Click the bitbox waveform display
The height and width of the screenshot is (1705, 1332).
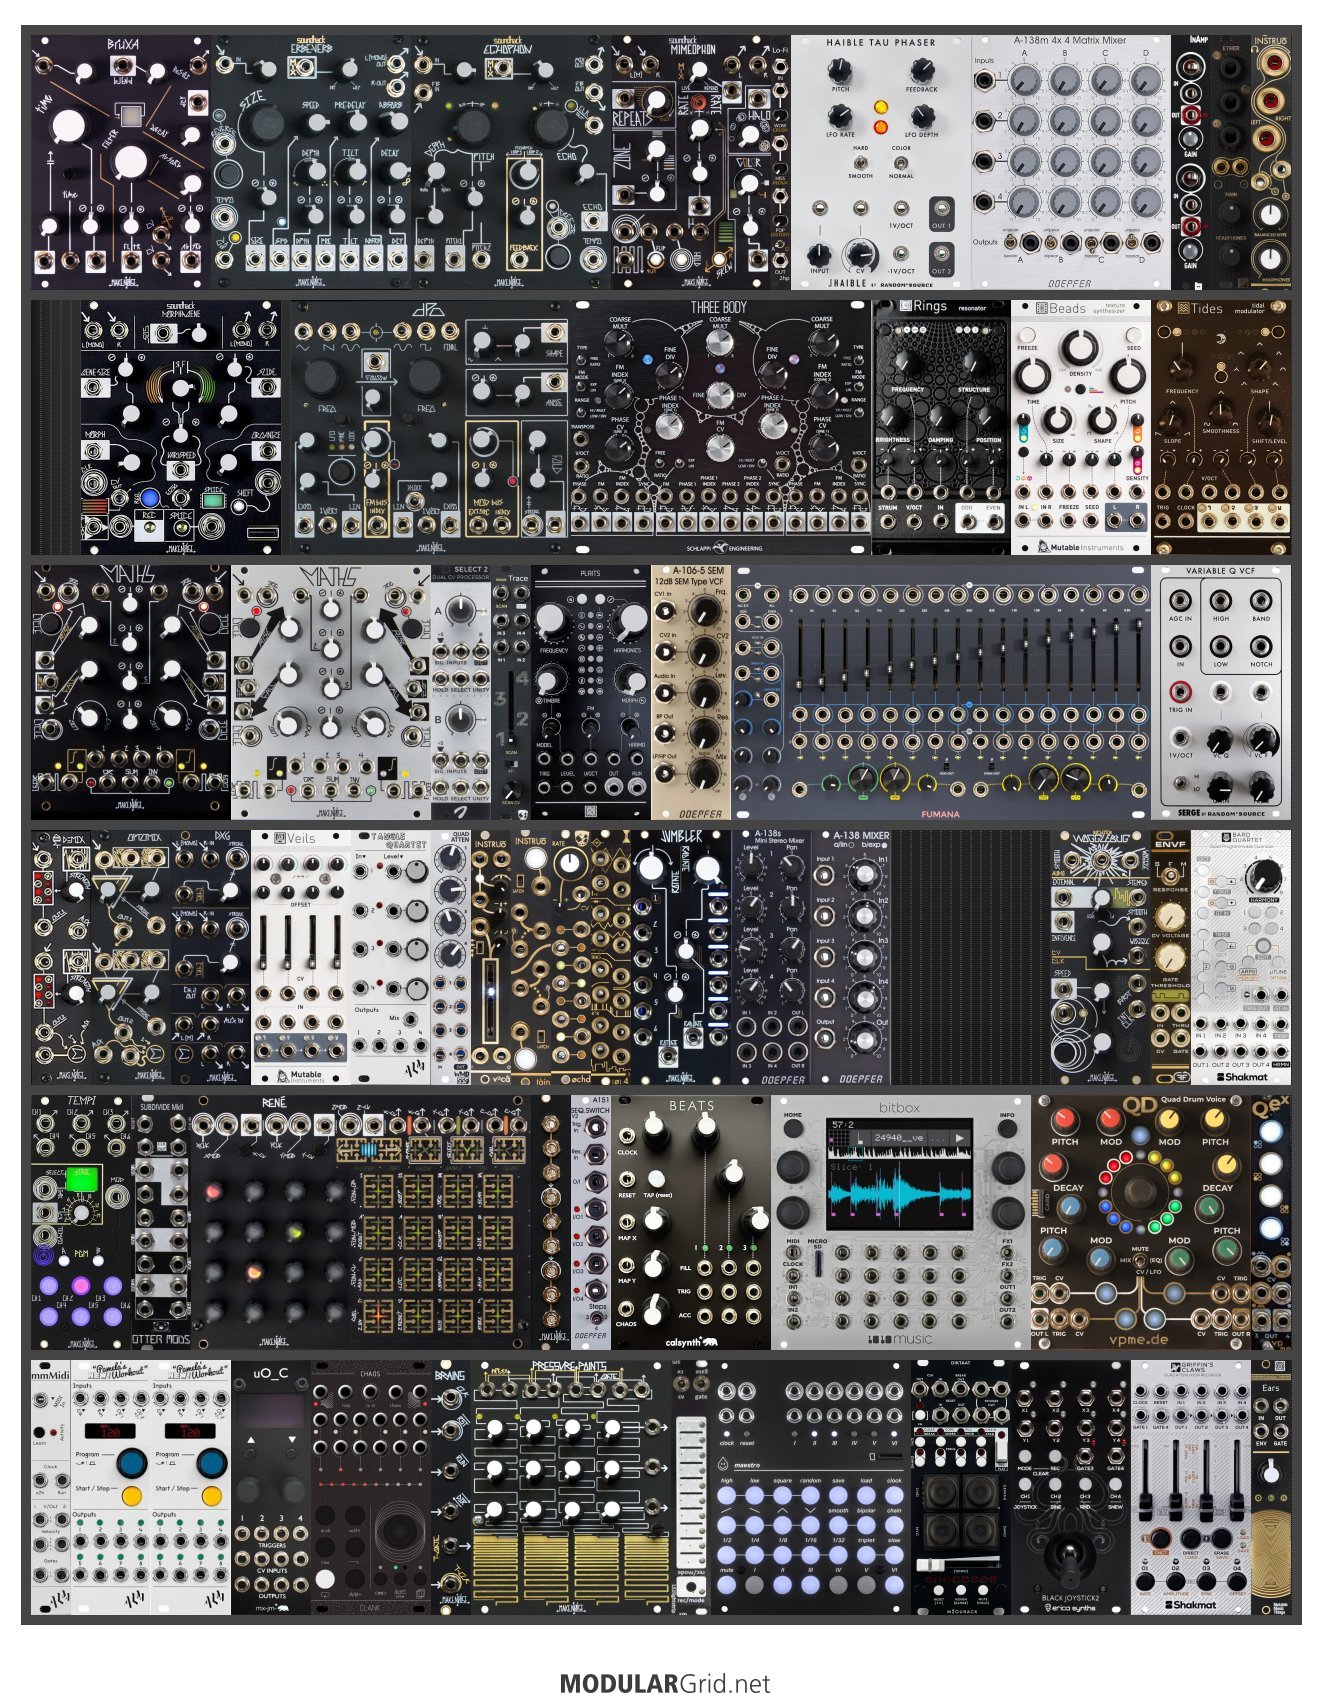click(x=900, y=1173)
